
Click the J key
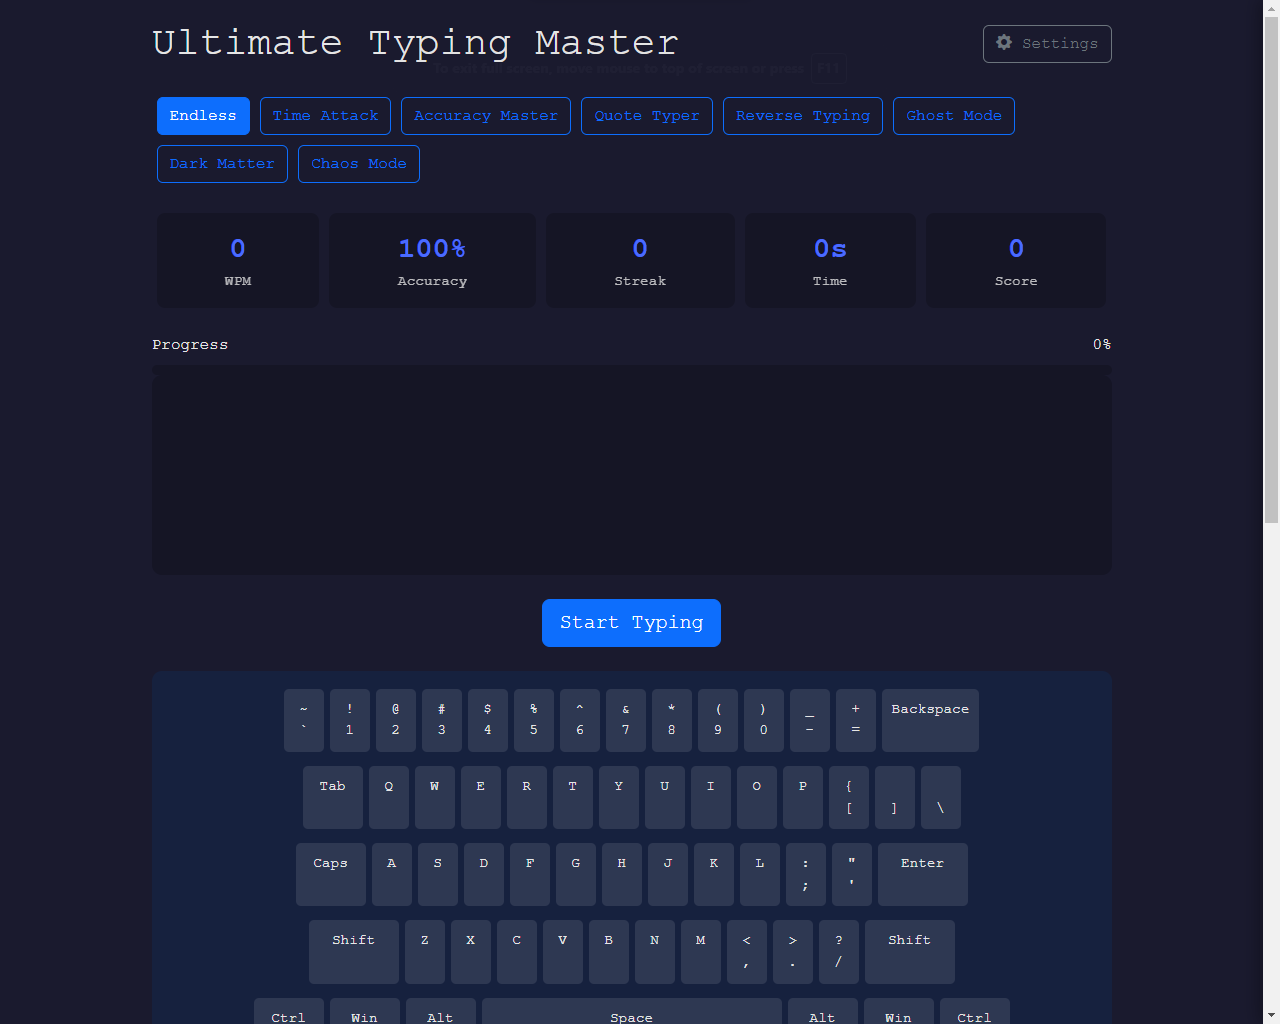pyautogui.click(x=668, y=874)
